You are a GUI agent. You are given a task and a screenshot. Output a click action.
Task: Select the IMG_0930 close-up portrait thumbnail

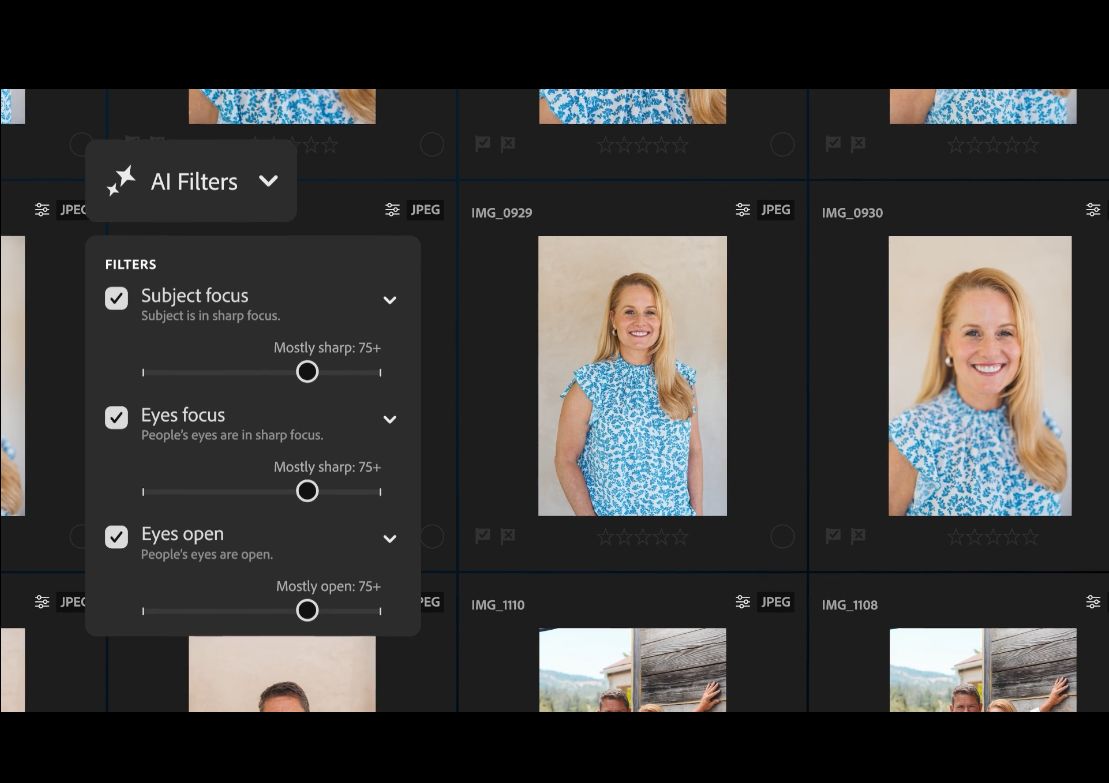coord(980,376)
